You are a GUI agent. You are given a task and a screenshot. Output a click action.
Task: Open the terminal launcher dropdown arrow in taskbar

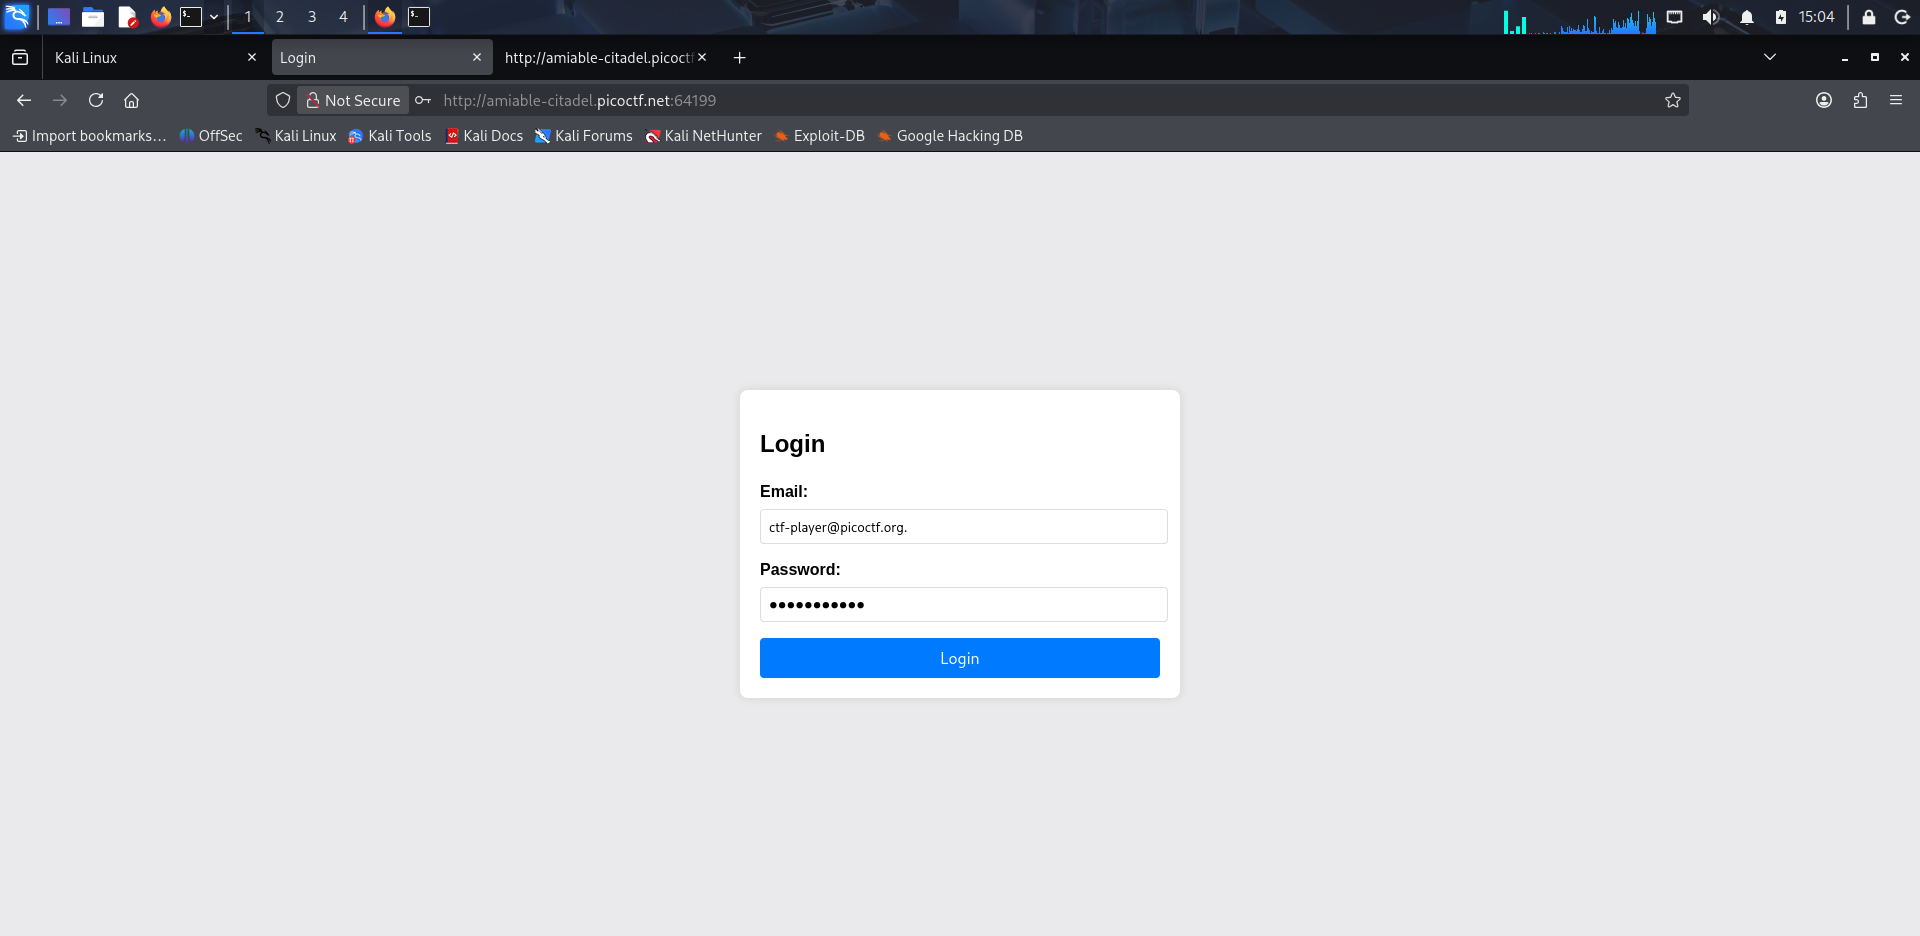click(x=214, y=17)
